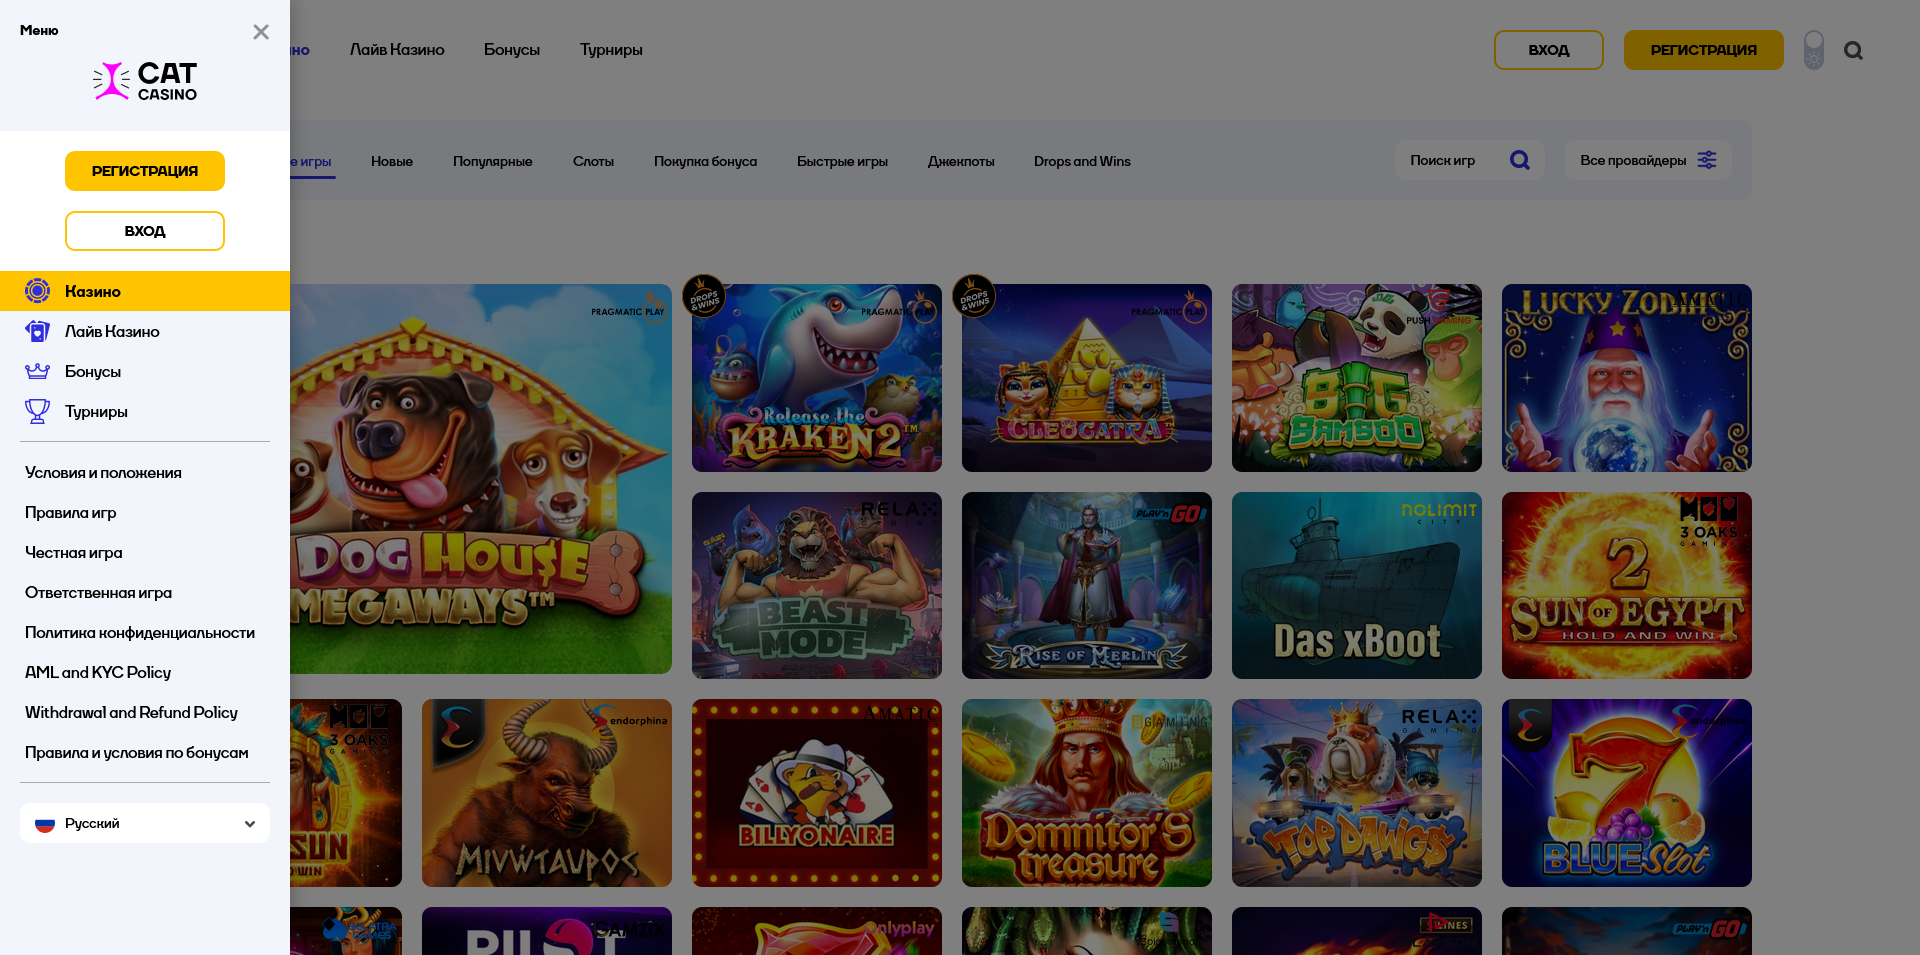Click the language dropdown chevron arrow
The height and width of the screenshot is (955, 1920).
250,824
